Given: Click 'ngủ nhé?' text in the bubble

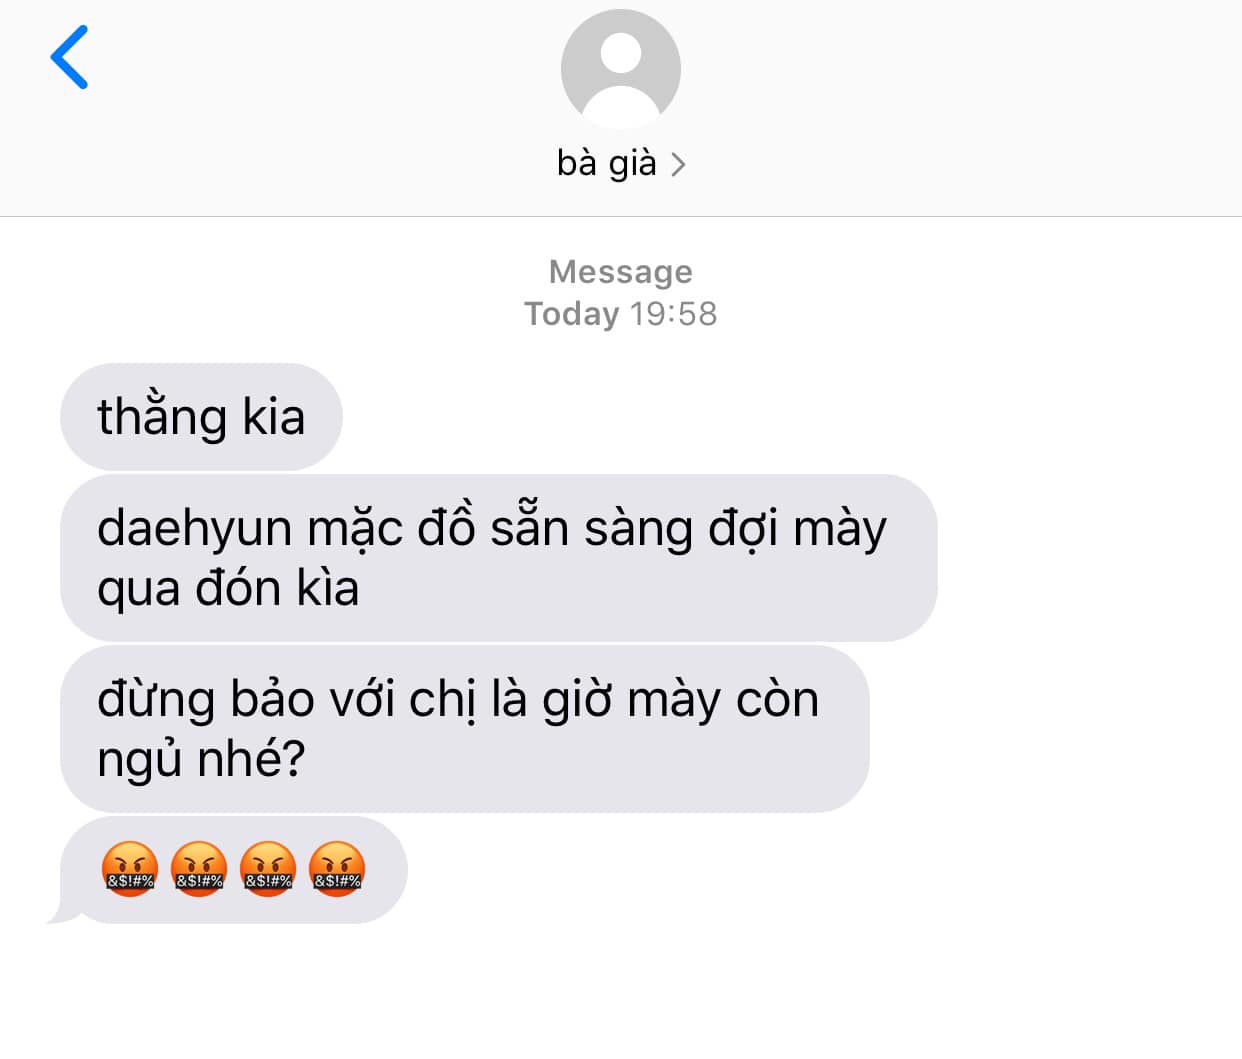Looking at the screenshot, I should pyautogui.click(x=201, y=760).
